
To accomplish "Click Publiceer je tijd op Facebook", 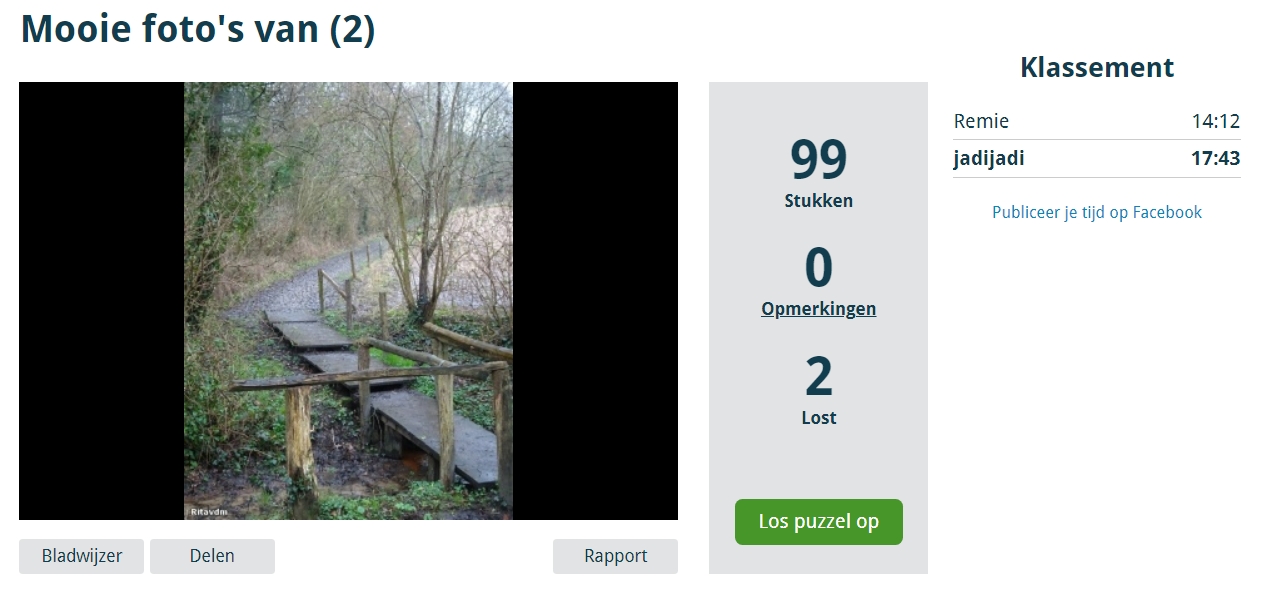I will (x=1097, y=212).
